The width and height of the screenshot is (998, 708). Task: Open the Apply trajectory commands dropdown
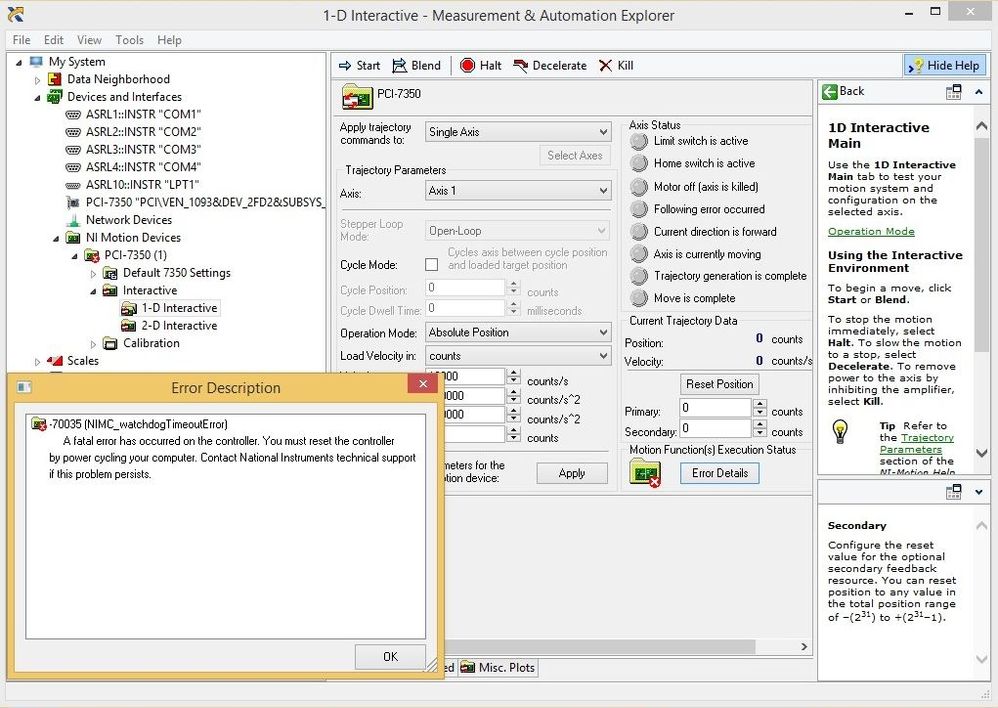602,132
